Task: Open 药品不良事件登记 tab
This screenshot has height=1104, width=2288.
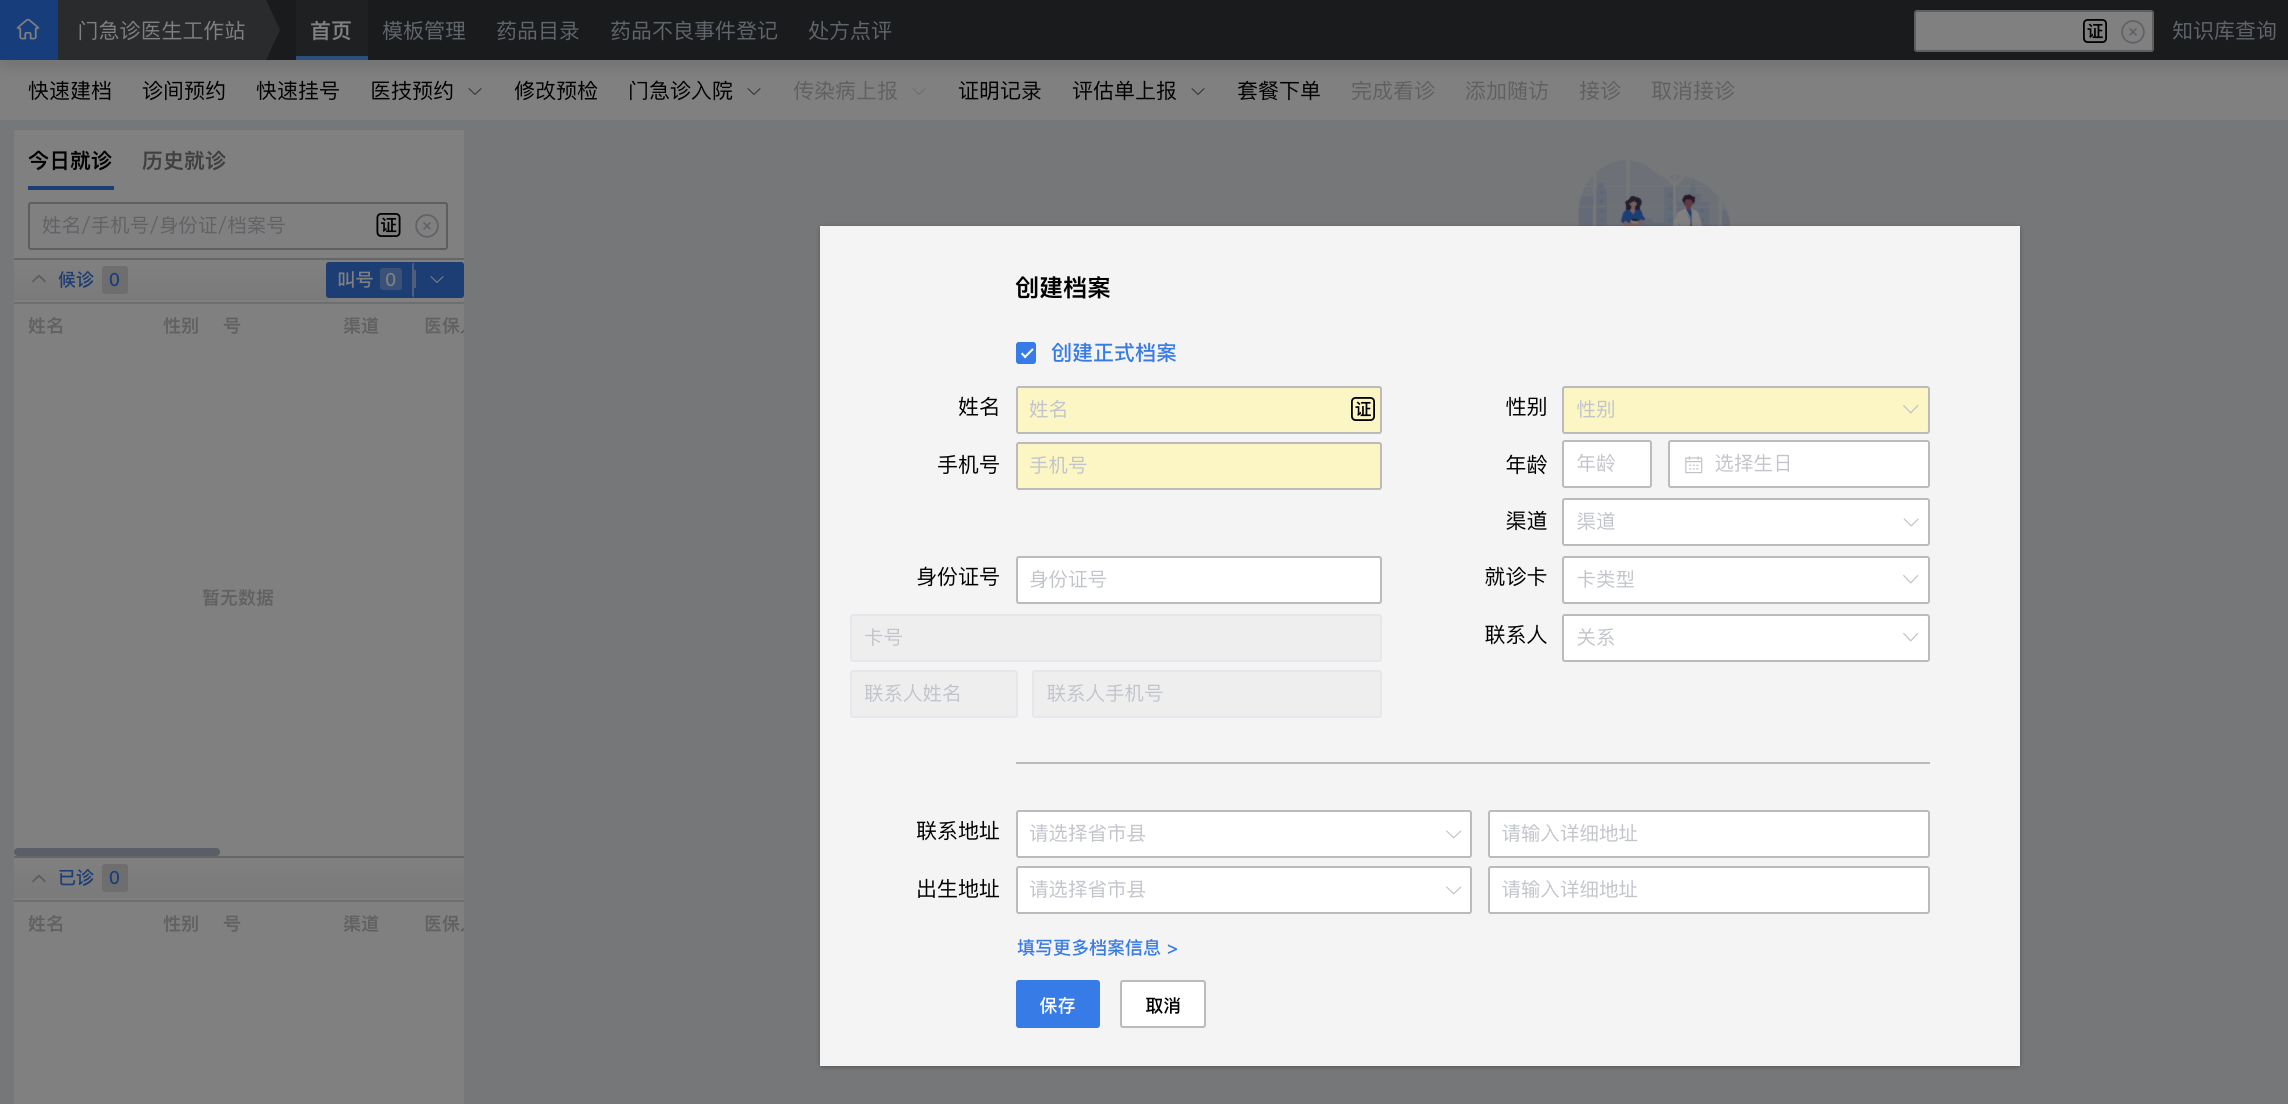Action: tap(694, 31)
